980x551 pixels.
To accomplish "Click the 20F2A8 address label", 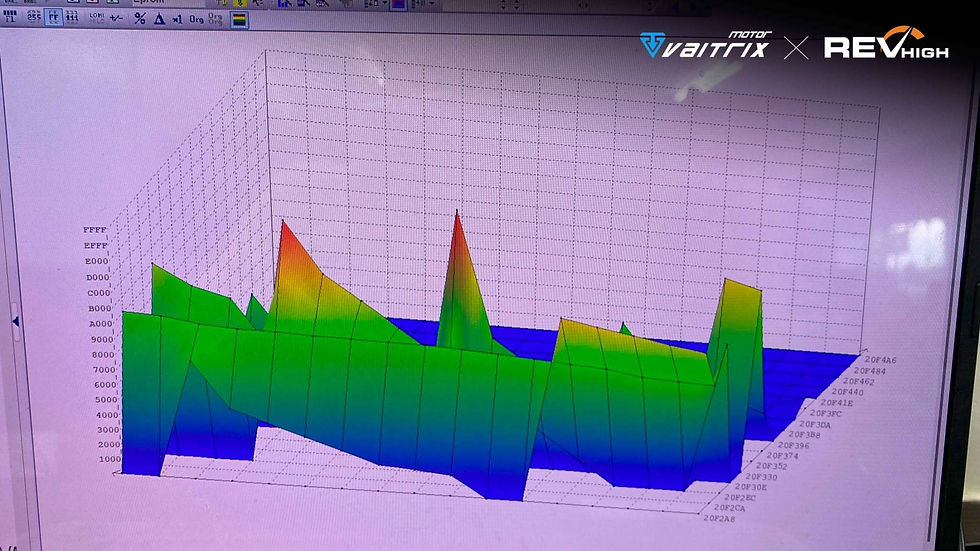I will click(719, 518).
